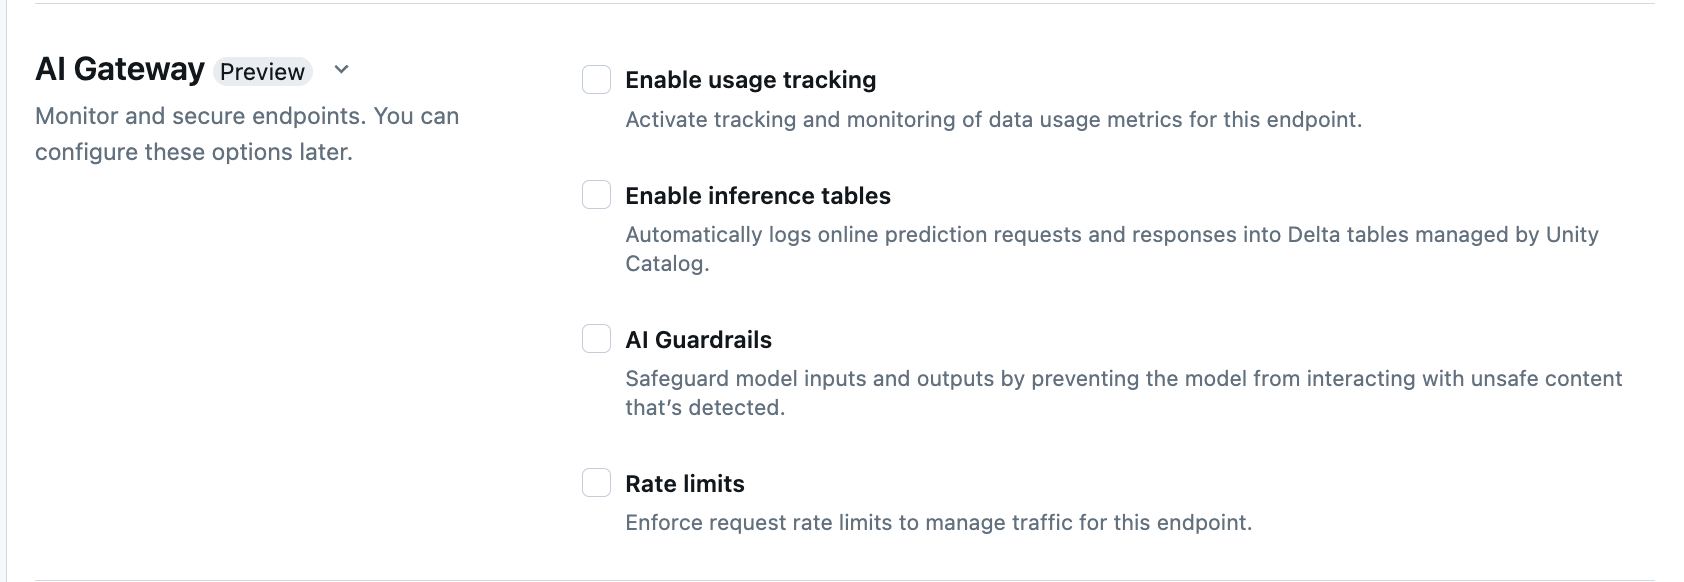1684x582 pixels.
Task: Click the 'Enable inference tables' label text
Action: tap(757, 196)
